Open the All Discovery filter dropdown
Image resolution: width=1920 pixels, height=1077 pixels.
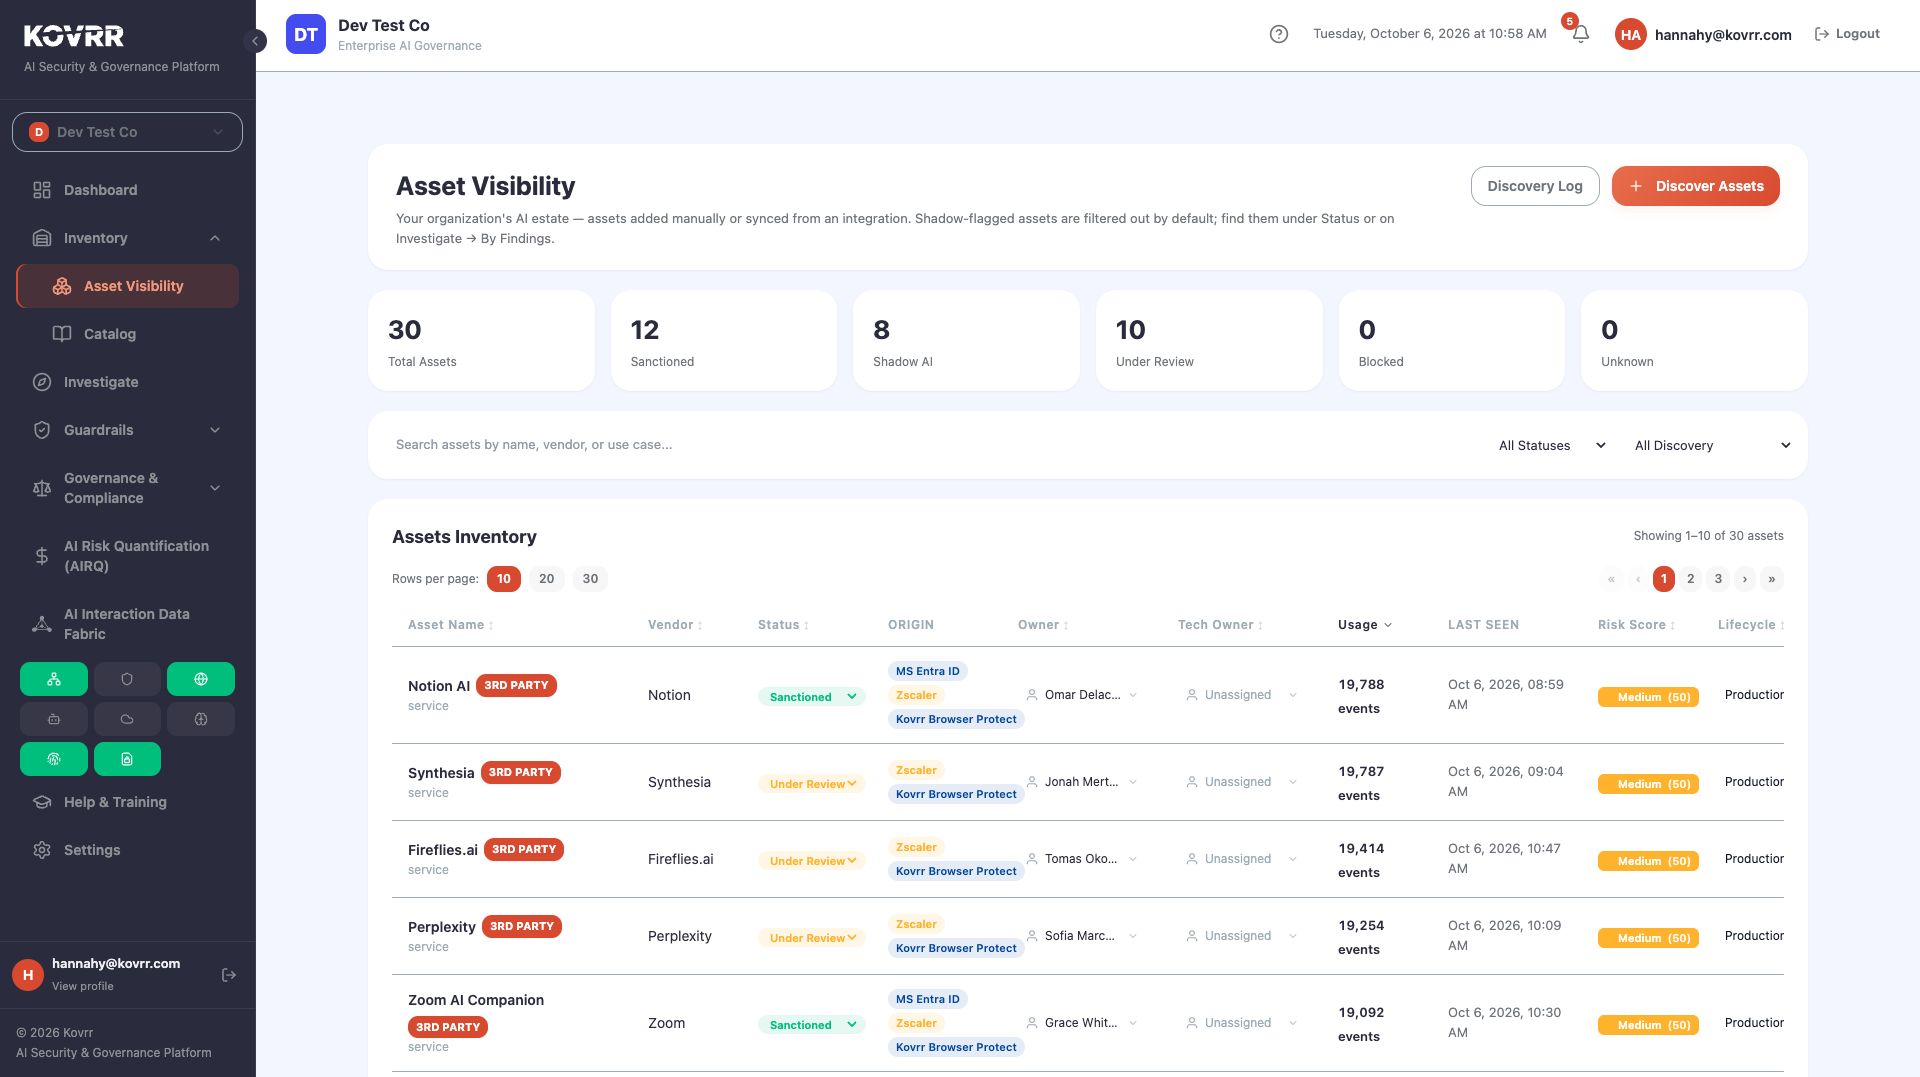pos(1712,445)
